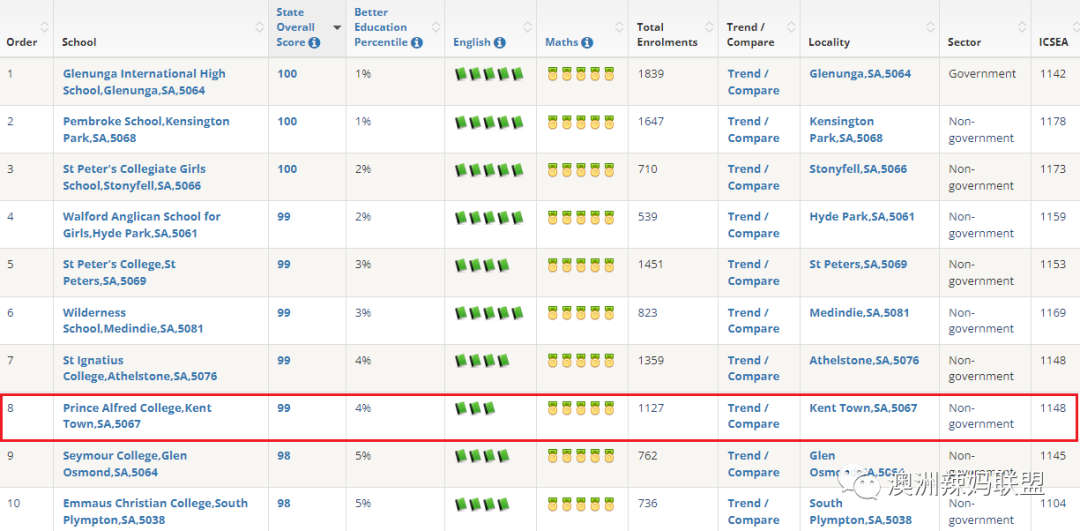Open Wilderness School link
Image resolution: width=1080 pixels, height=531 pixels.
point(133,320)
